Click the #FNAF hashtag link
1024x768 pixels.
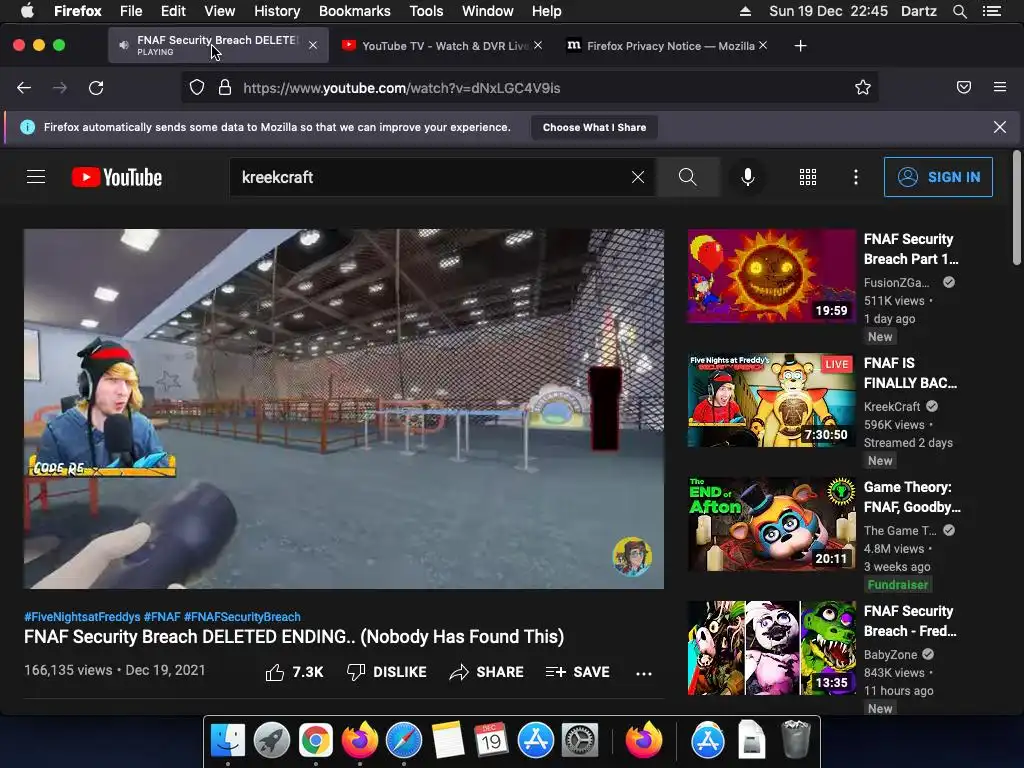pos(162,616)
